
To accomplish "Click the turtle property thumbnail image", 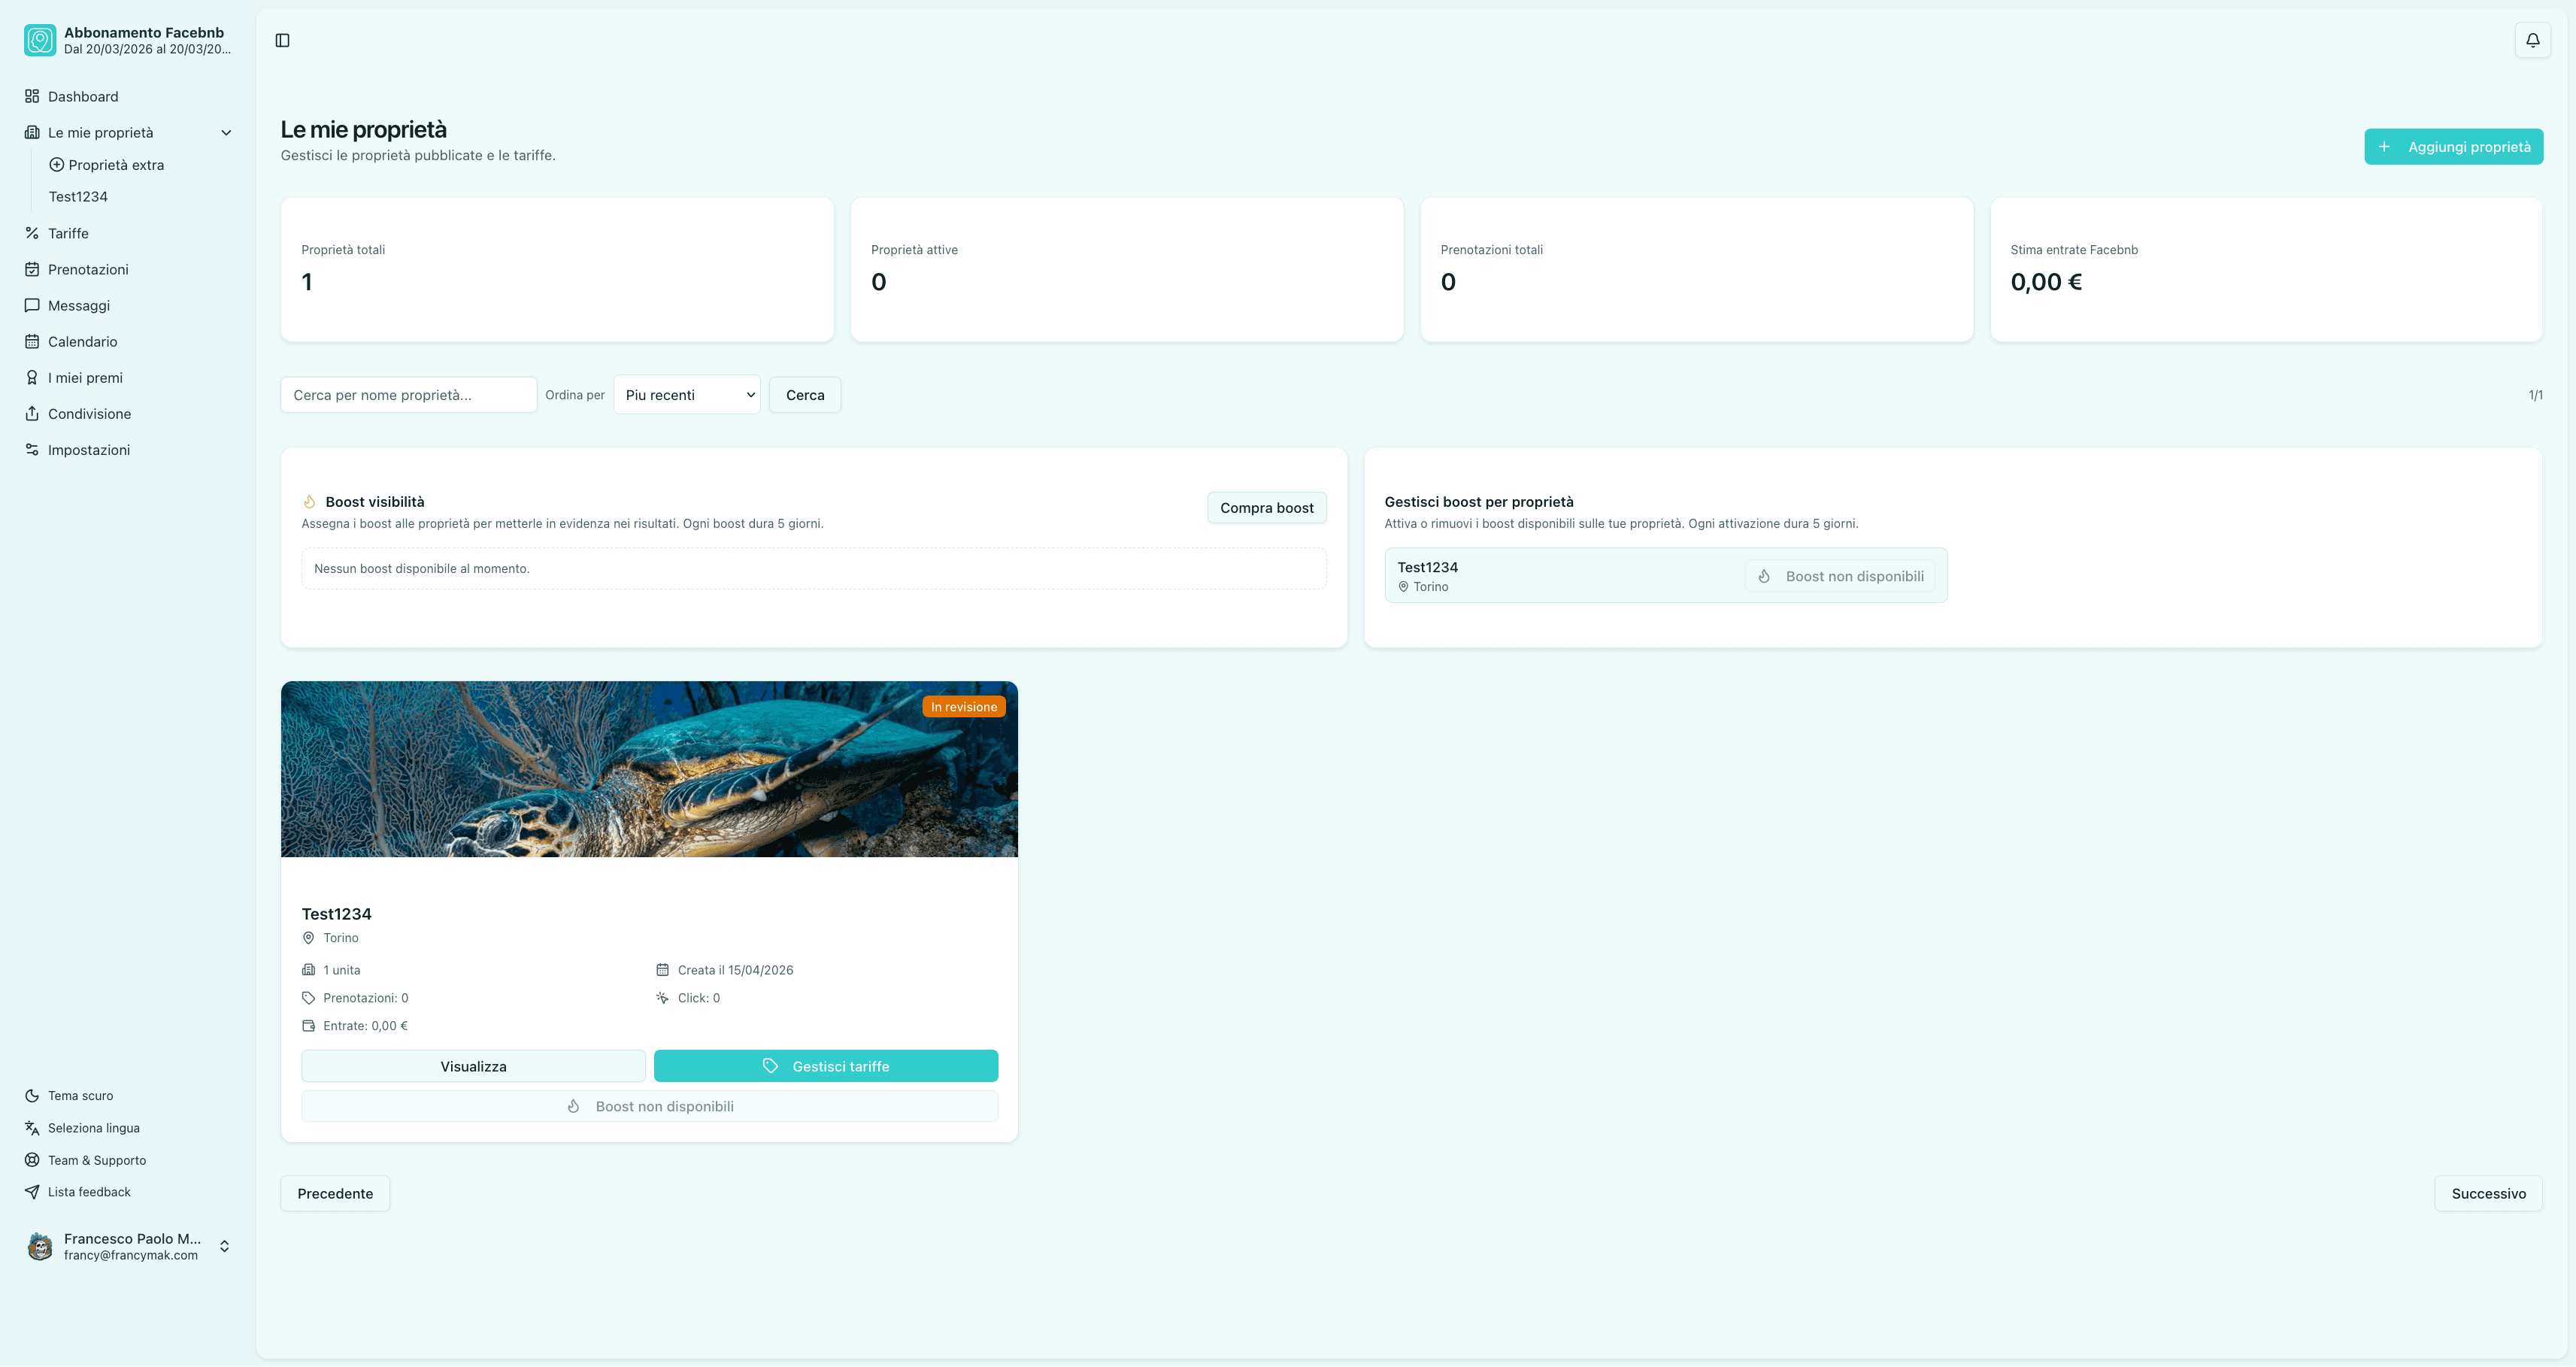I will (x=649, y=769).
